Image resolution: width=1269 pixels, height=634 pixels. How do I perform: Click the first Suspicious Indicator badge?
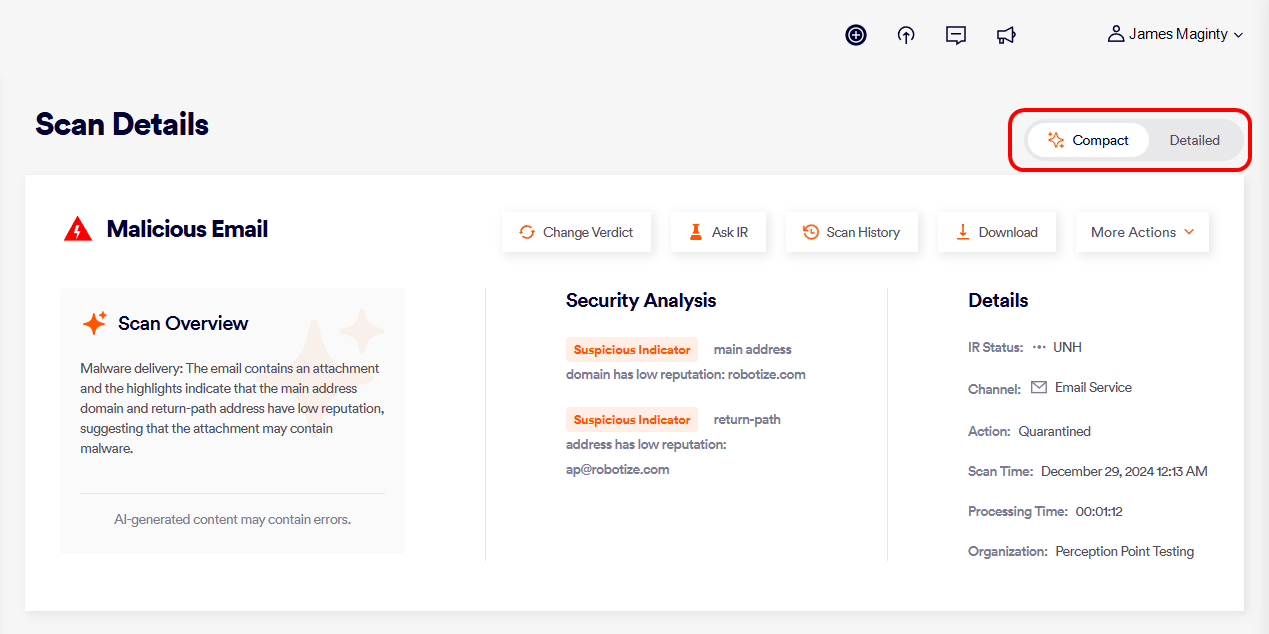point(631,349)
